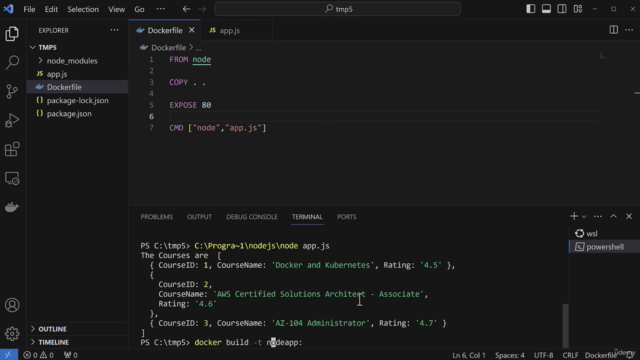
Task: Switch to the PORTS panel tab
Action: [x=347, y=217]
